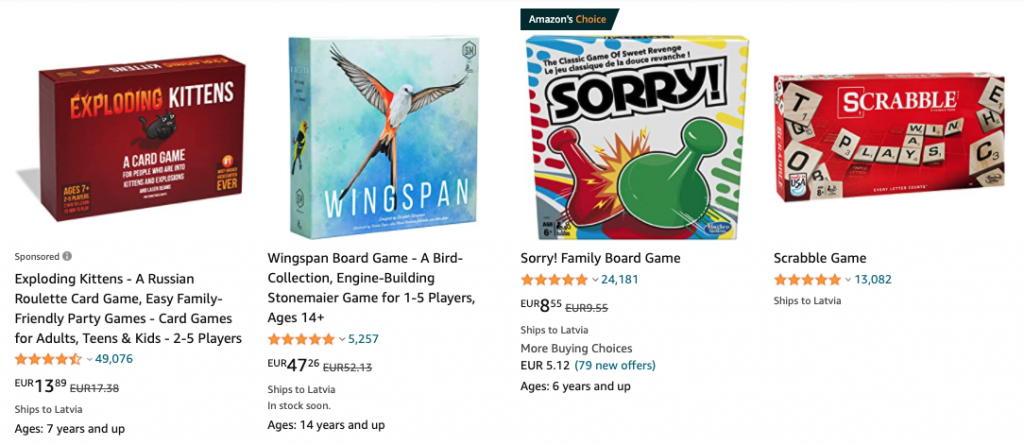View the 79 new offers link

(615, 365)
